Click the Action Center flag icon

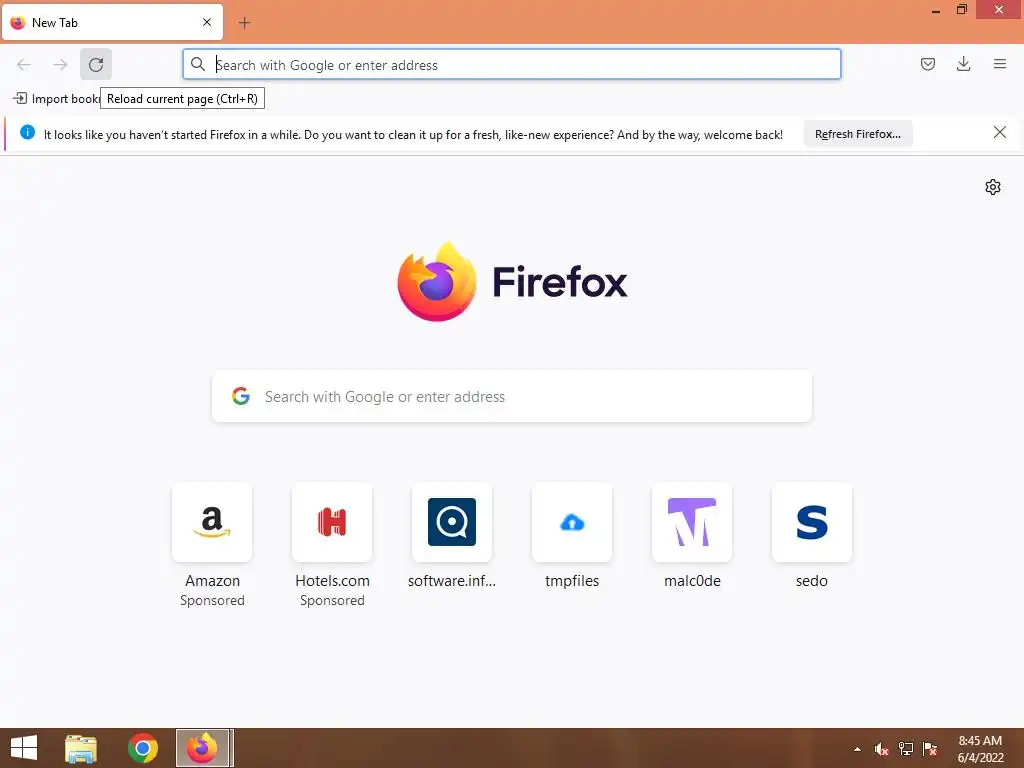930,749
